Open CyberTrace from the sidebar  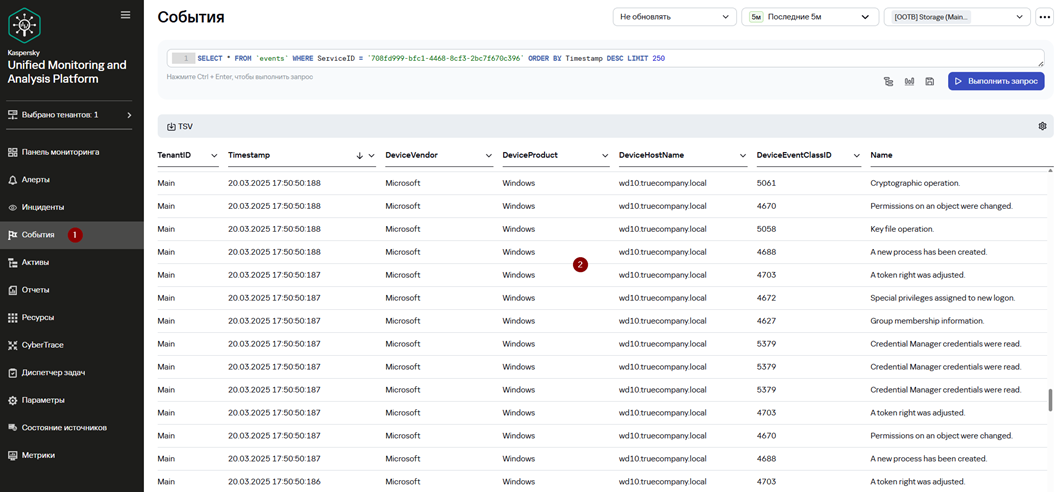click(72, 345)
